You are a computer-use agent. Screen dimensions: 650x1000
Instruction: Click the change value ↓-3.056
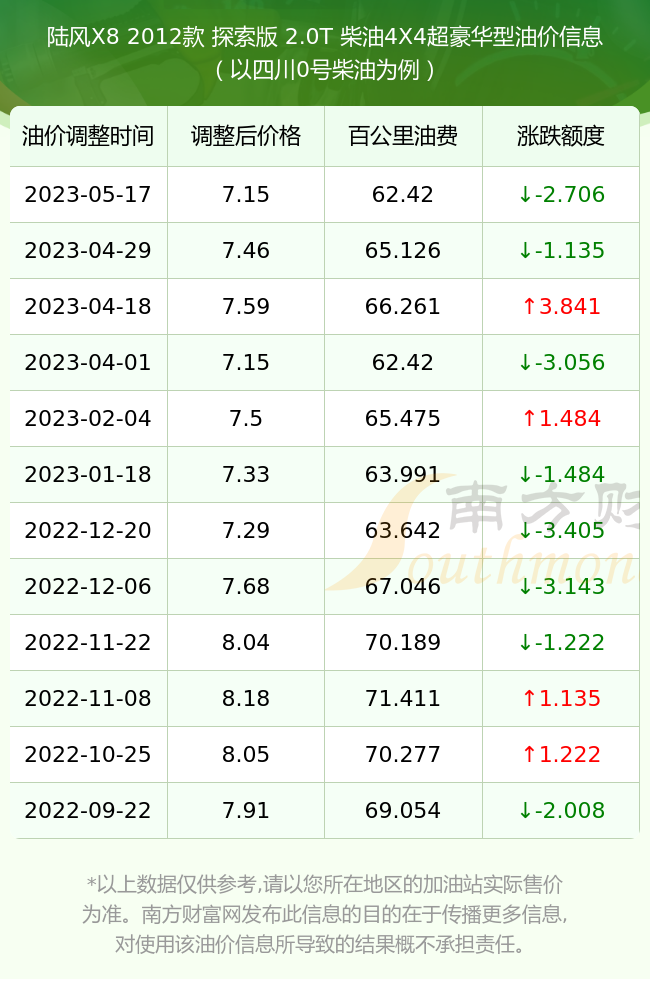click(x=561, y=363)
